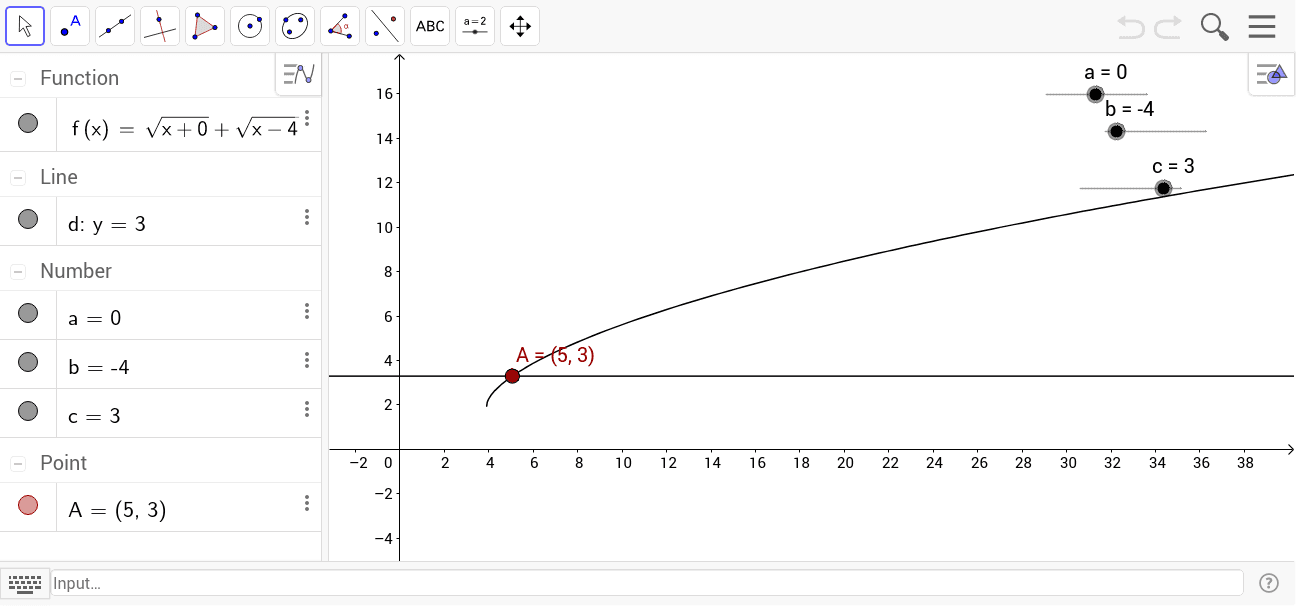Select the Circle with Center tool
Image resolution: width=1296 pixels, height=606 pixels.
250,26
